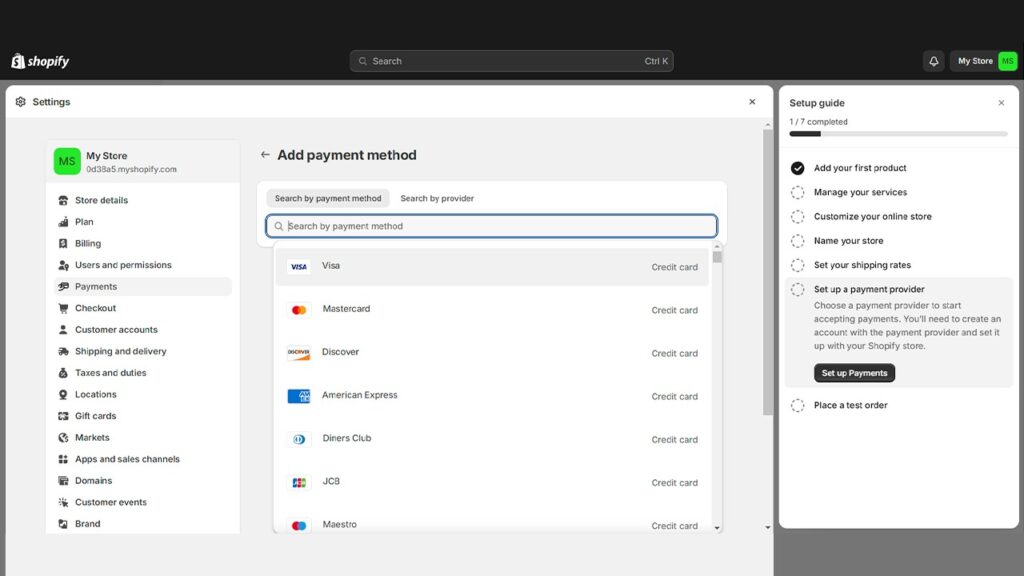Click the Discover card logo
This screenshot has height=576, width=1024.
pos(298,353)
